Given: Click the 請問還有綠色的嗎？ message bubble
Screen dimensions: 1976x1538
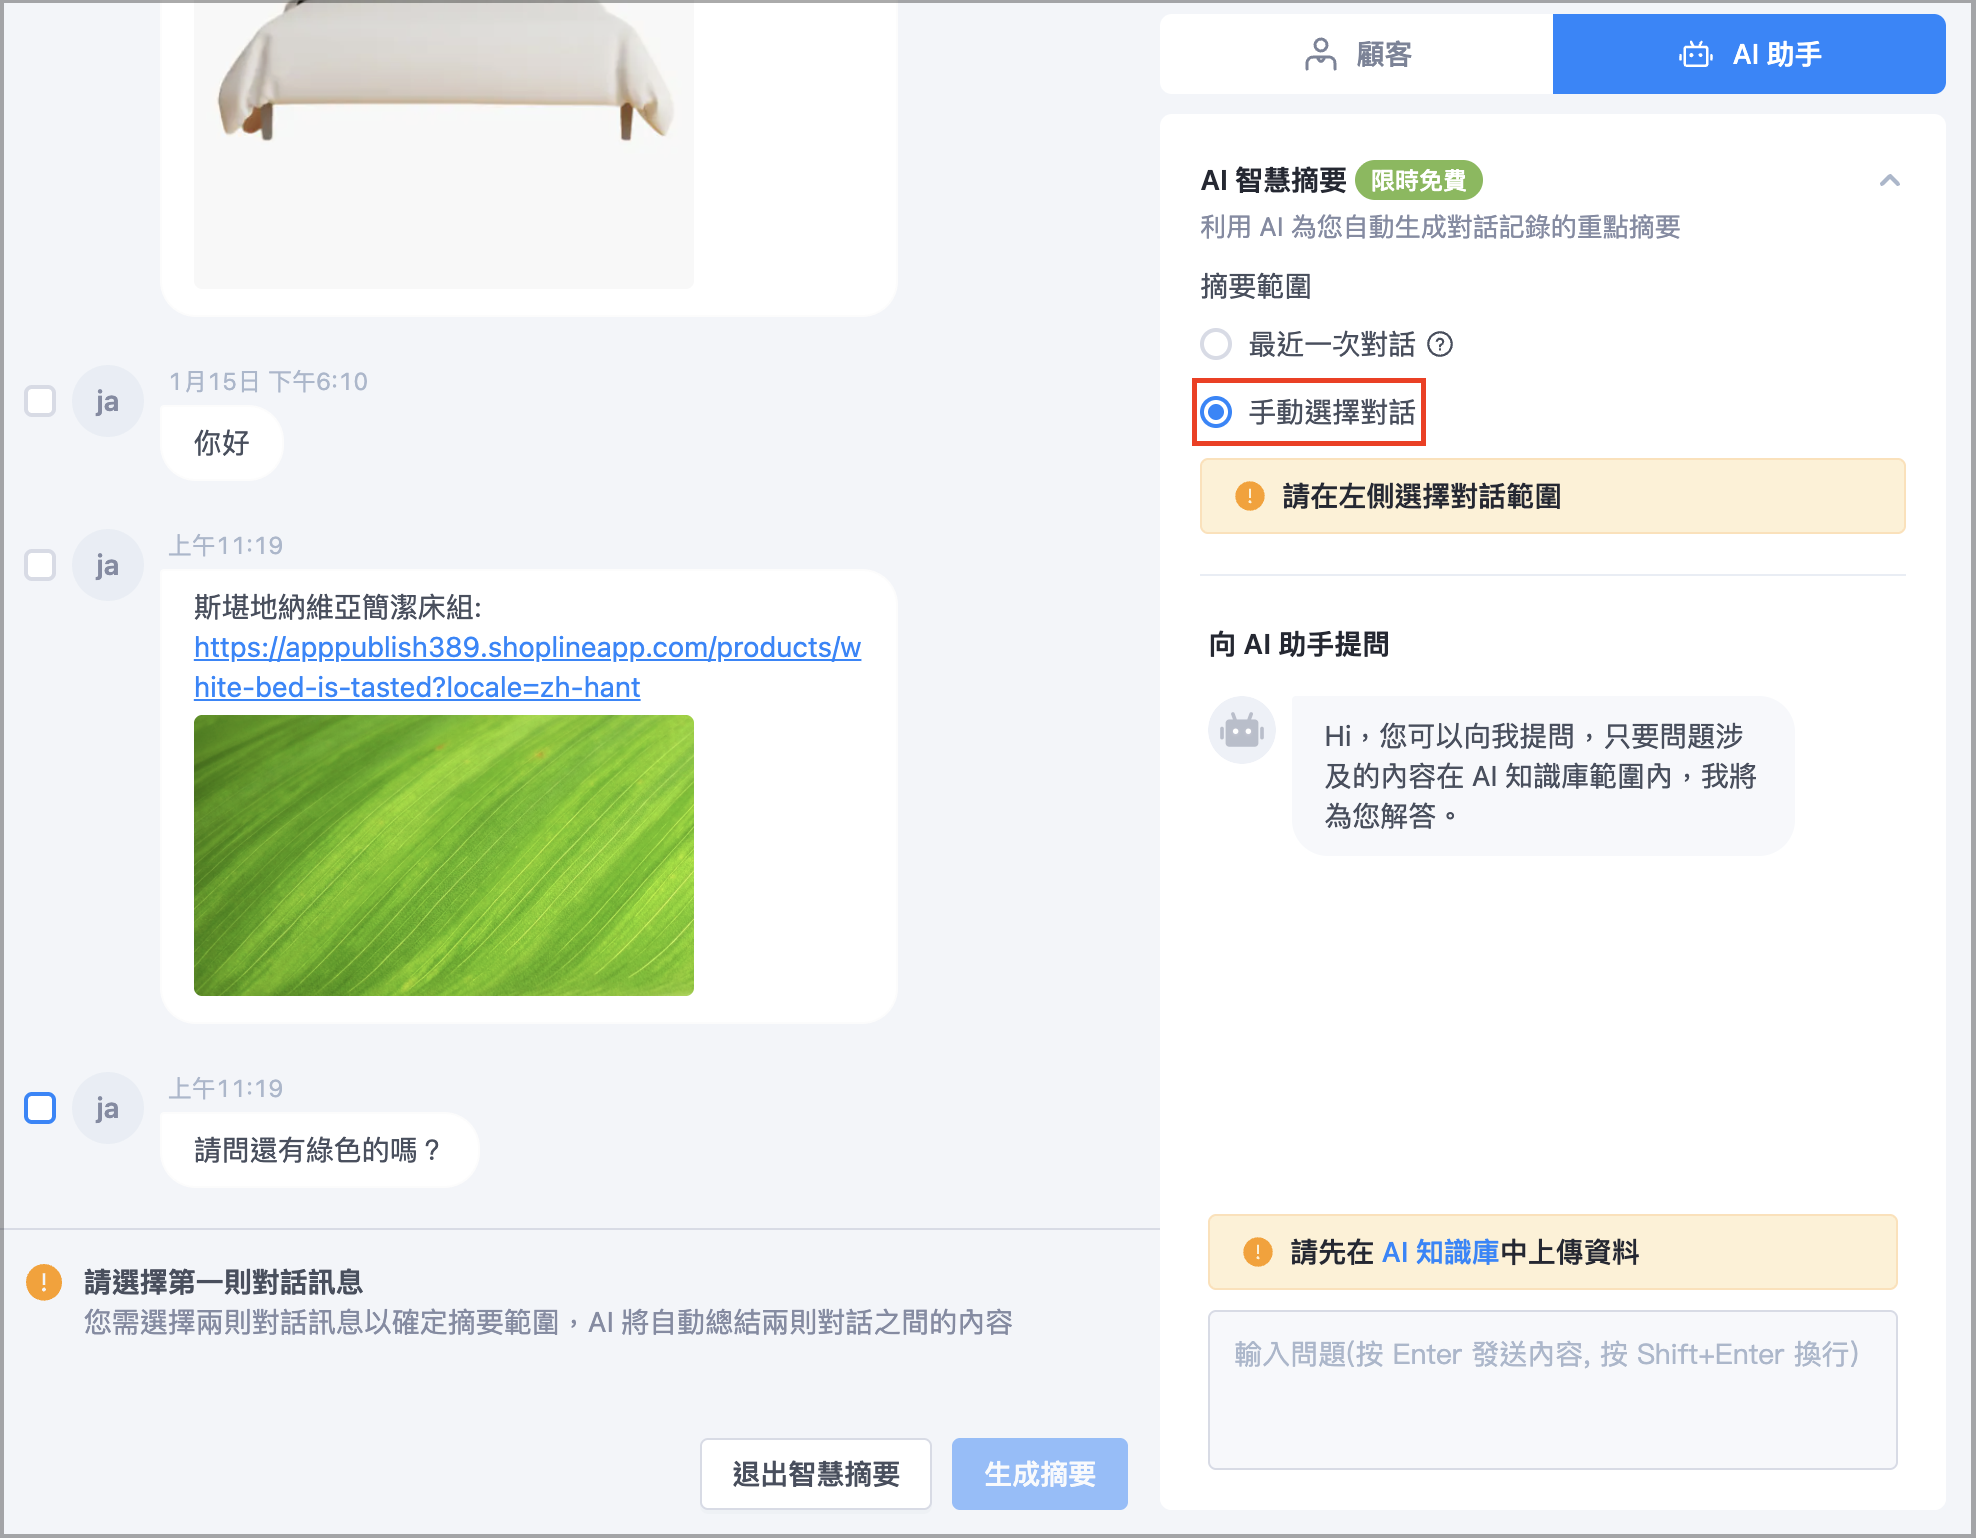Looking at the screenshot, I should [320, 1150].
